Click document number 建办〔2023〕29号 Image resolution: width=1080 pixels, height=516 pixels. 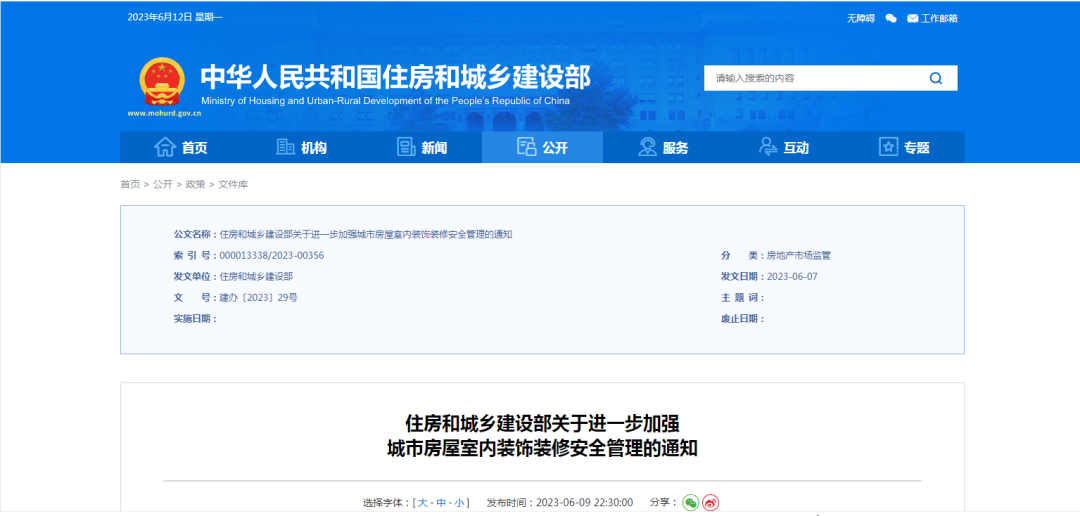(258, 298)
